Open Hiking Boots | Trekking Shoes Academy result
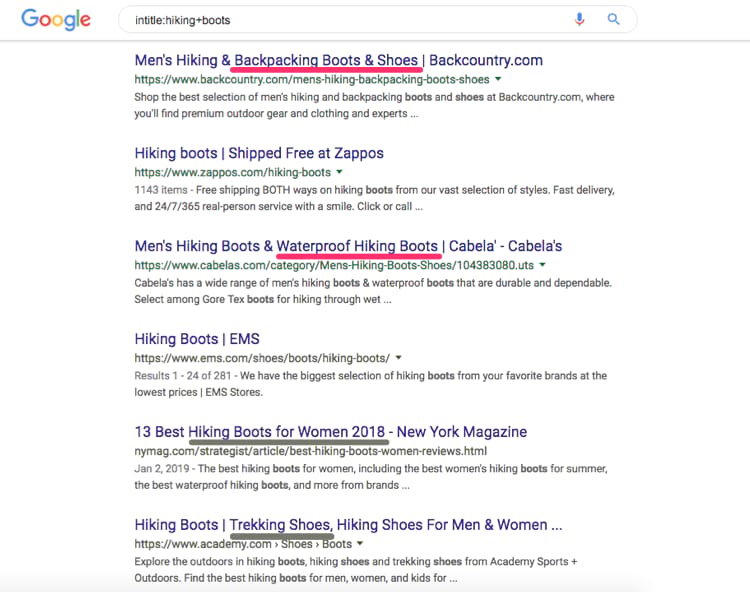This screenshot has height=592, width=750. (x=348, y=525)
